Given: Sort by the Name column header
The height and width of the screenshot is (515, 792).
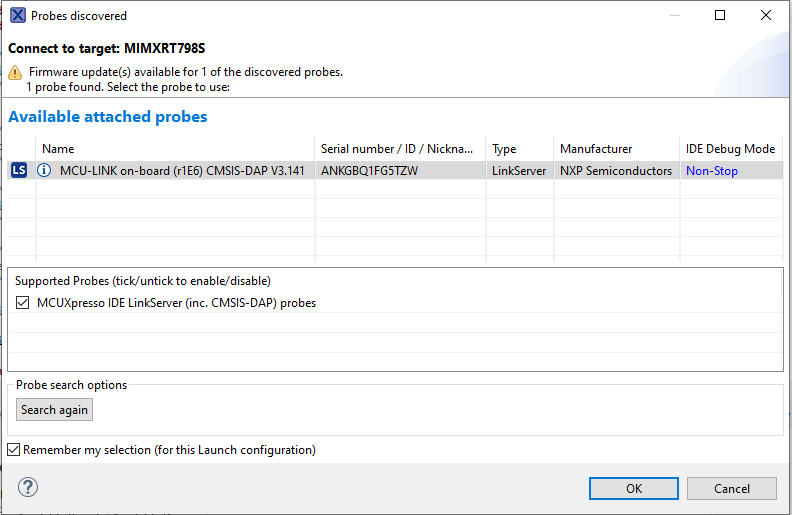Looking at the screenshot, I should click(58, 149).
